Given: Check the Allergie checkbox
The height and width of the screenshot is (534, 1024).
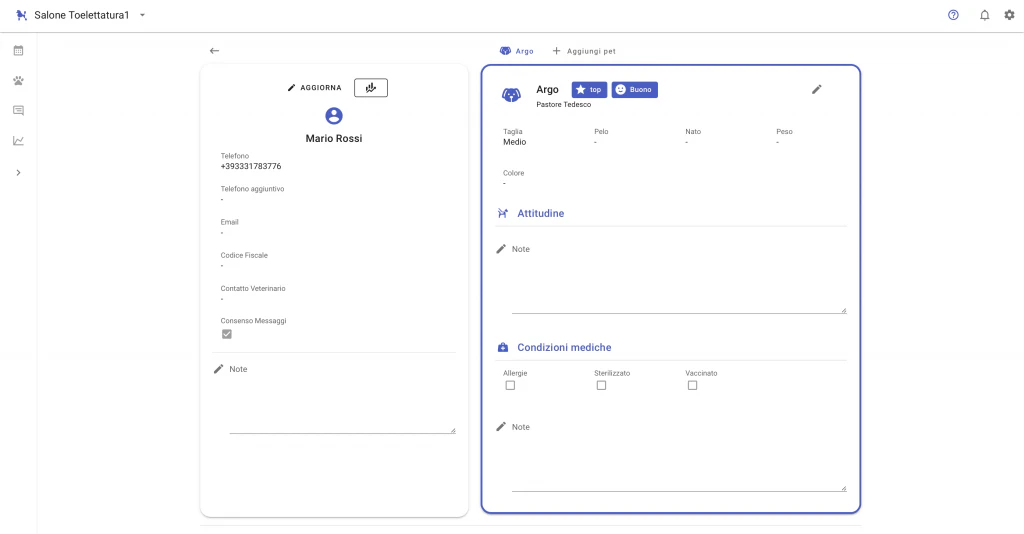Looking at the screenshot, I should click(510, 385).
